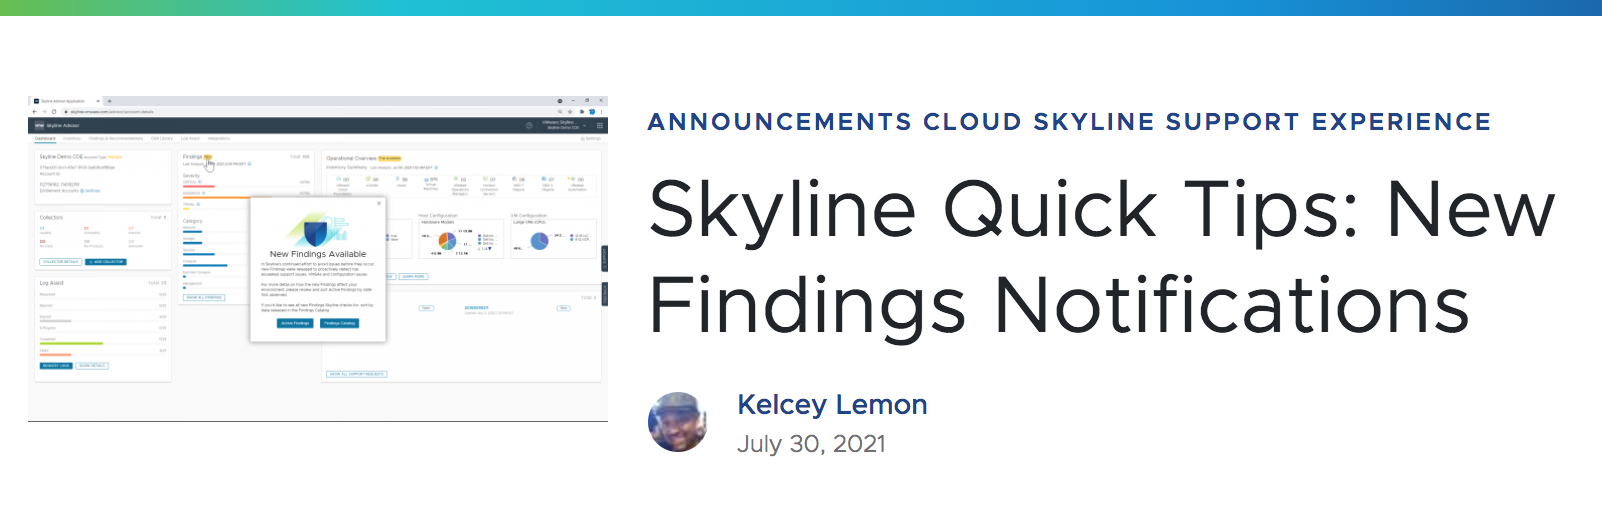The width and height of the screenshot is (1602, 514).
Task: Click Findings Catalog button in the dialog
Action: (340, 323)
